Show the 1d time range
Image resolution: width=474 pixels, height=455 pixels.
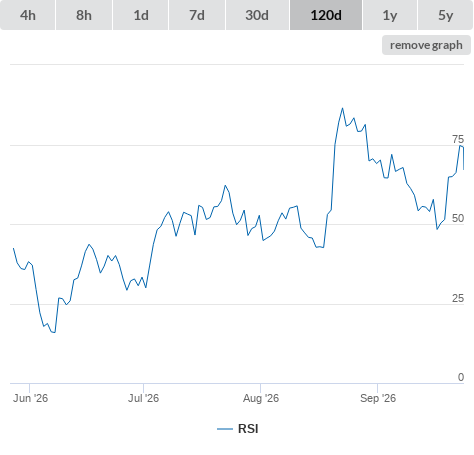(141, 15)
